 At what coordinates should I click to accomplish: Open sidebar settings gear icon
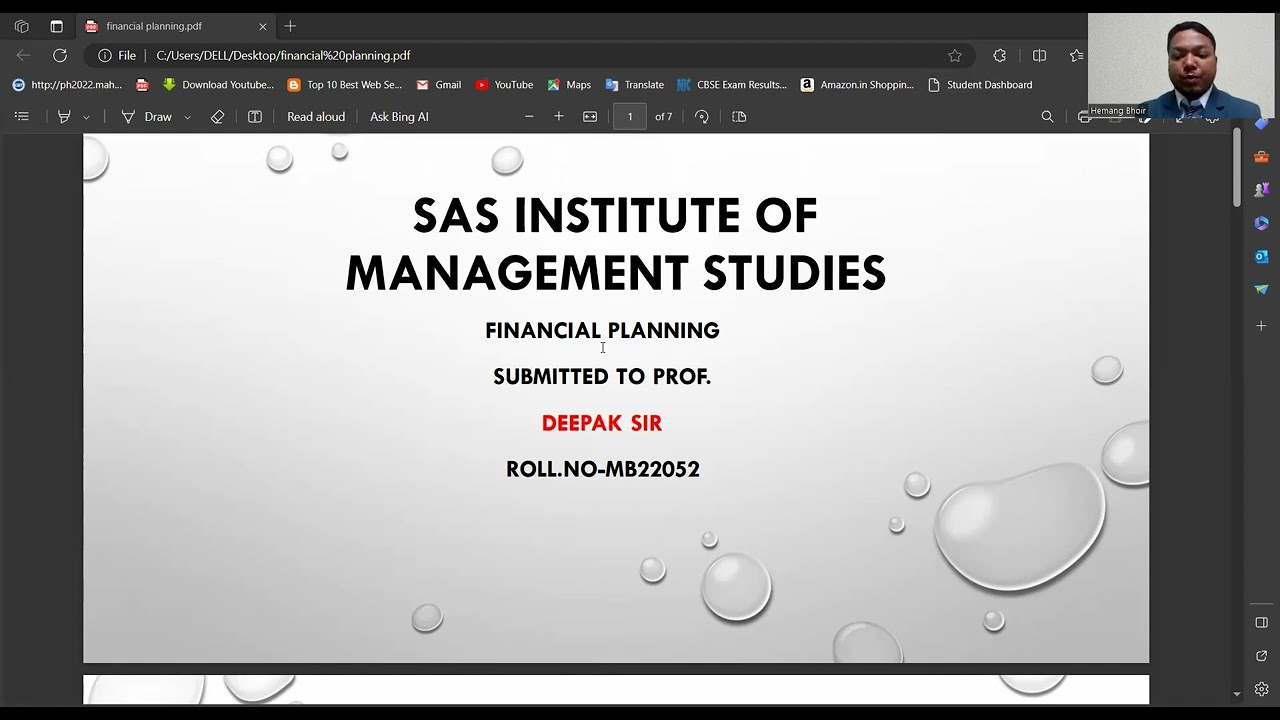1261,689
